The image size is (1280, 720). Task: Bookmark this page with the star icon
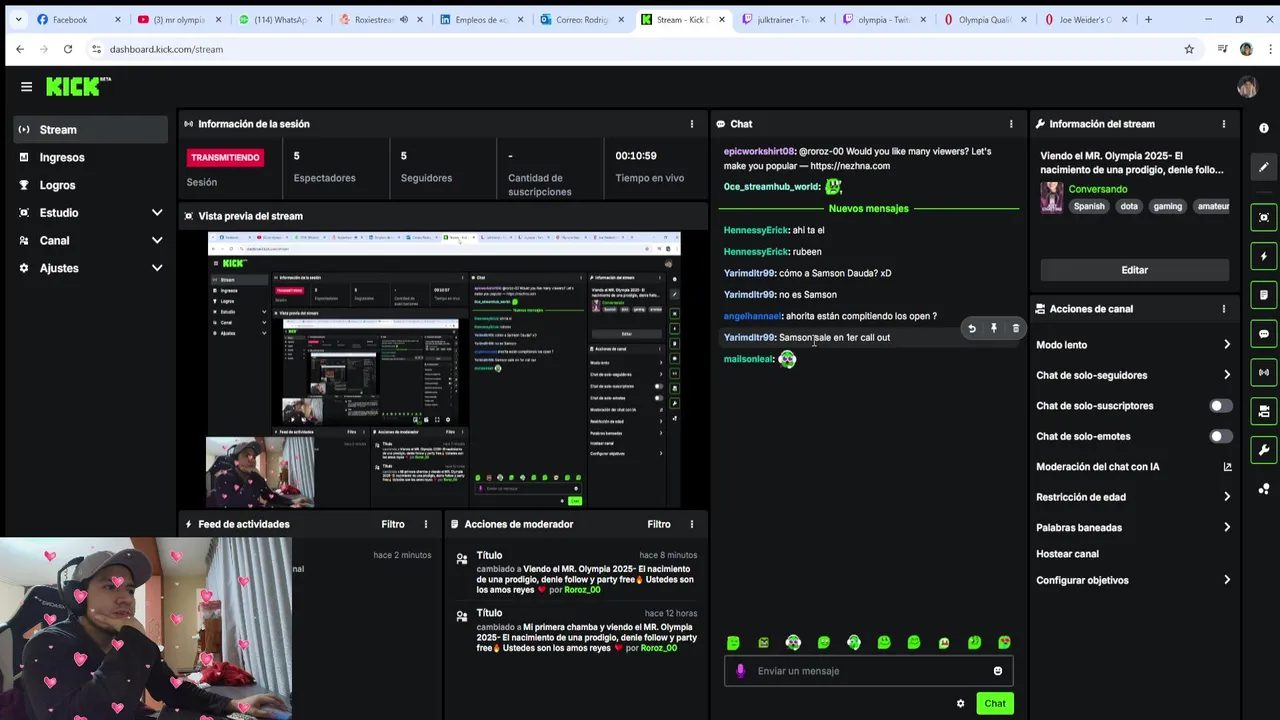click(1189, 49)
